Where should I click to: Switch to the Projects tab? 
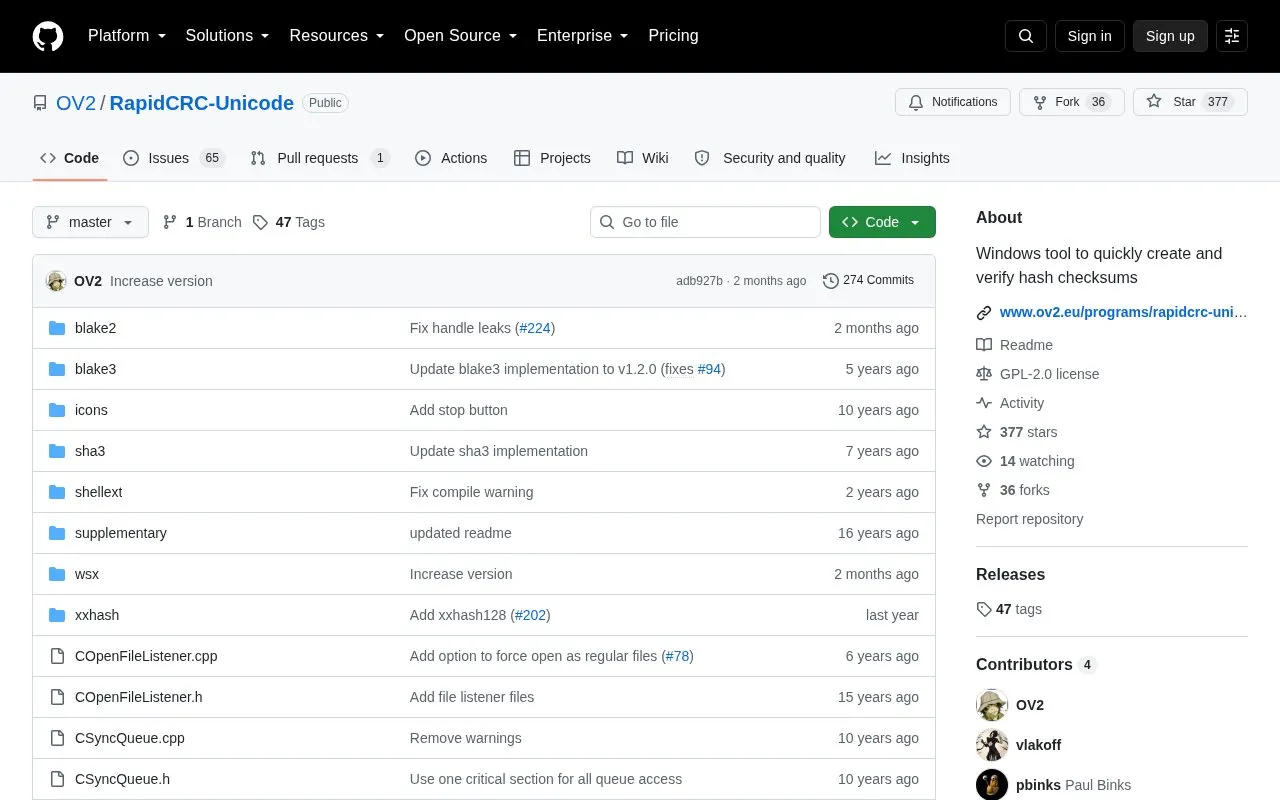[x=552, y=158]
